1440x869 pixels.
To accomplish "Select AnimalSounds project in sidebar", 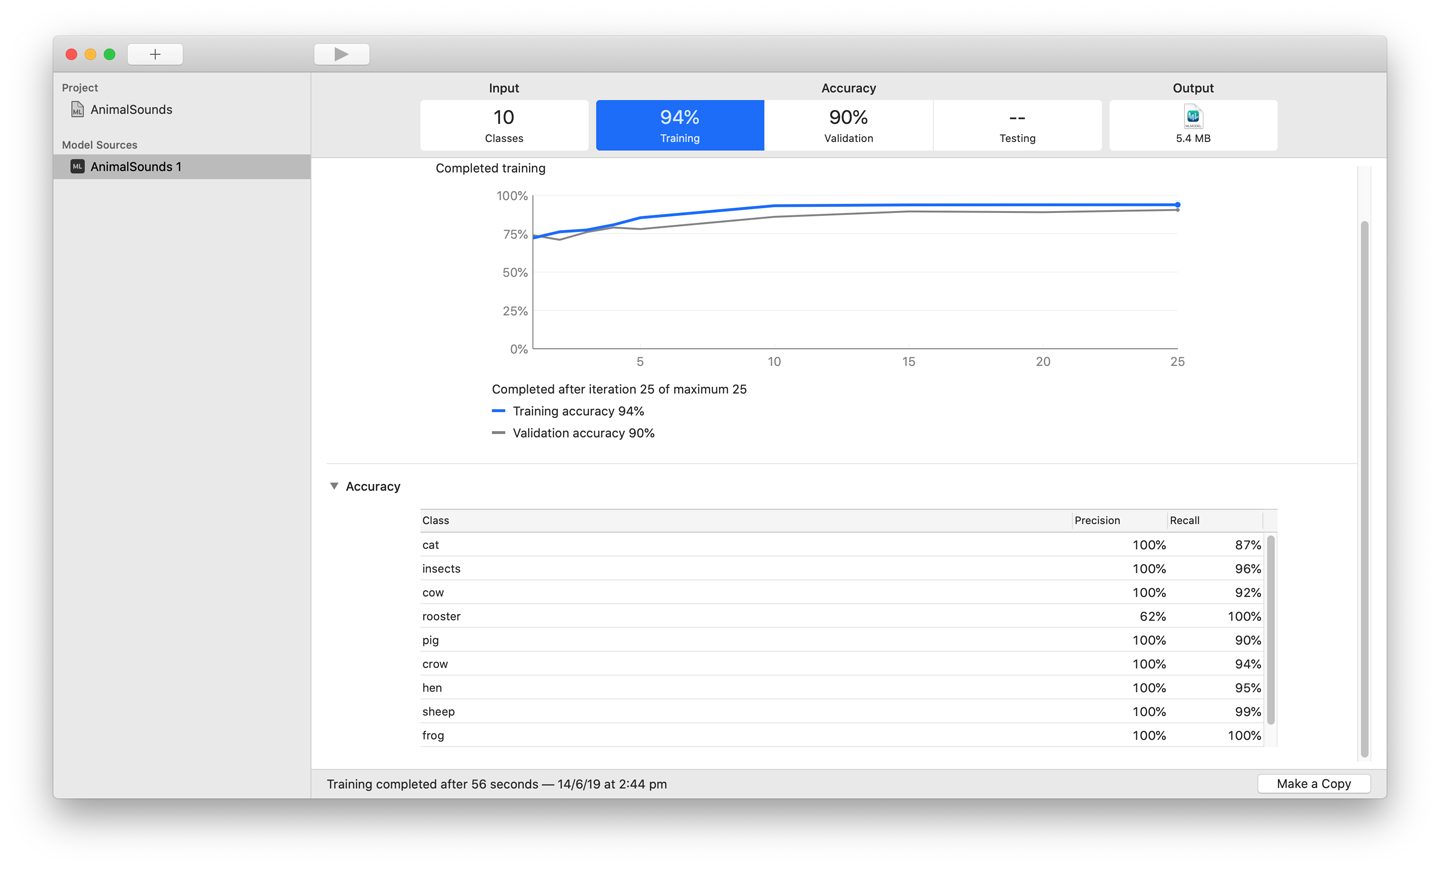I will (x=131, y=109).
